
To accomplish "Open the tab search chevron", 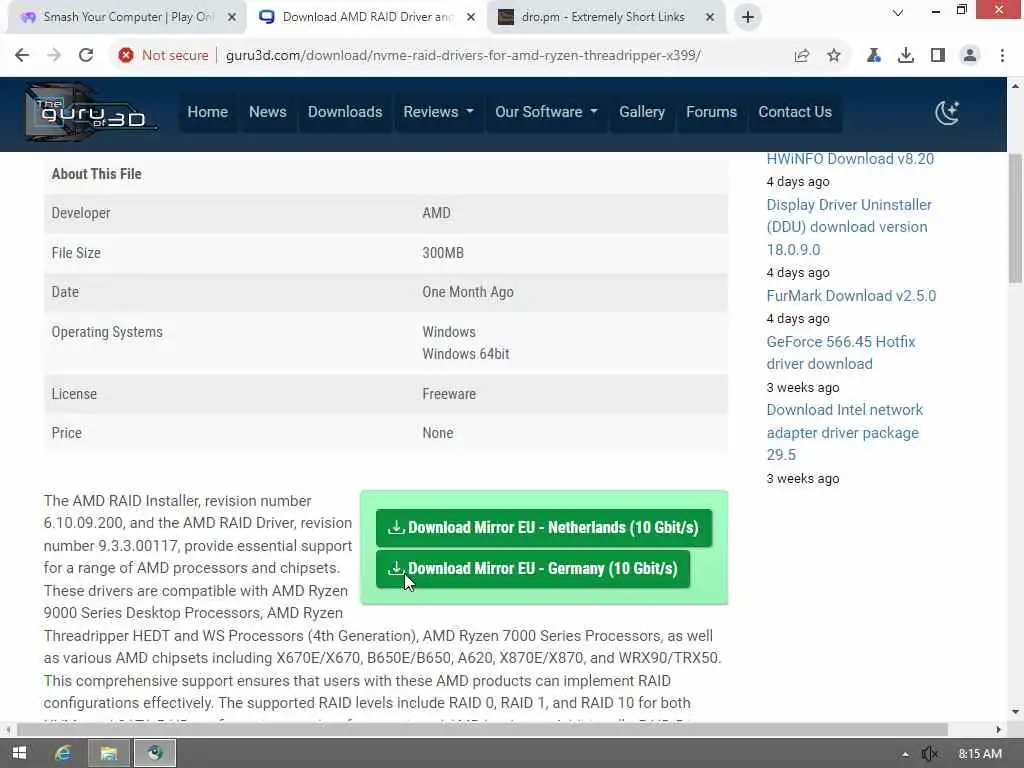I will pos(898,12).
